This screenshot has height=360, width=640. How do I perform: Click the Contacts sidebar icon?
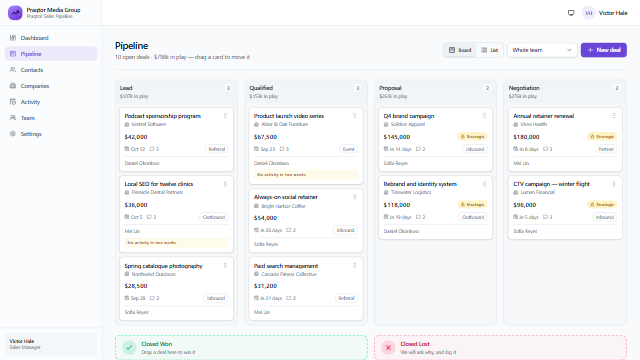pos(13,70)
